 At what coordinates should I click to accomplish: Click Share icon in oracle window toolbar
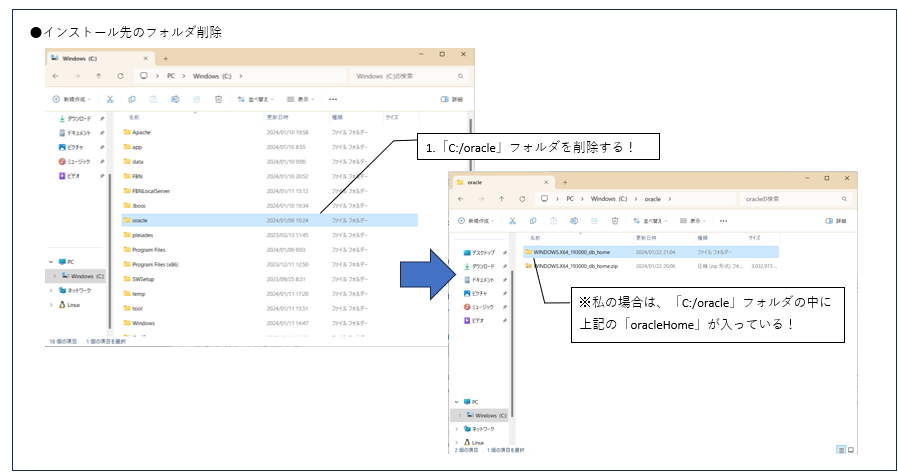tap(594, 221)
